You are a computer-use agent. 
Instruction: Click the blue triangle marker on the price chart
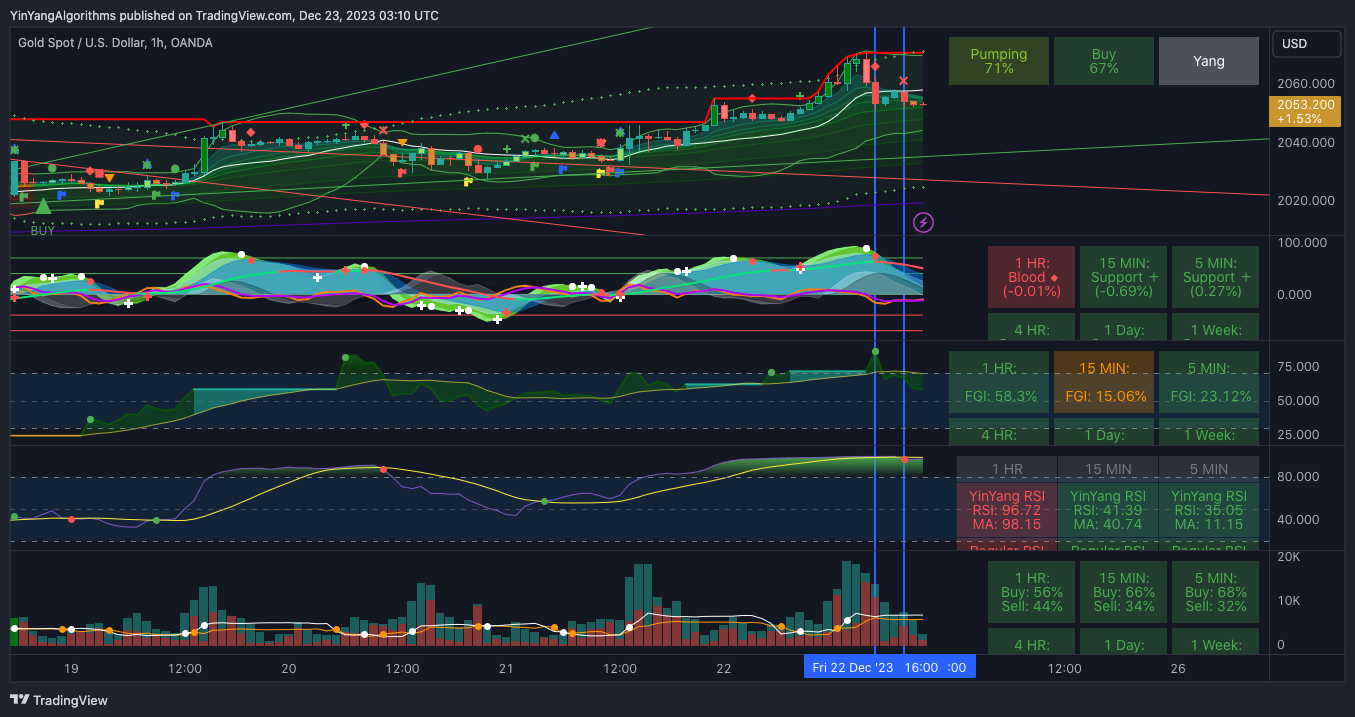click(554, 133)
